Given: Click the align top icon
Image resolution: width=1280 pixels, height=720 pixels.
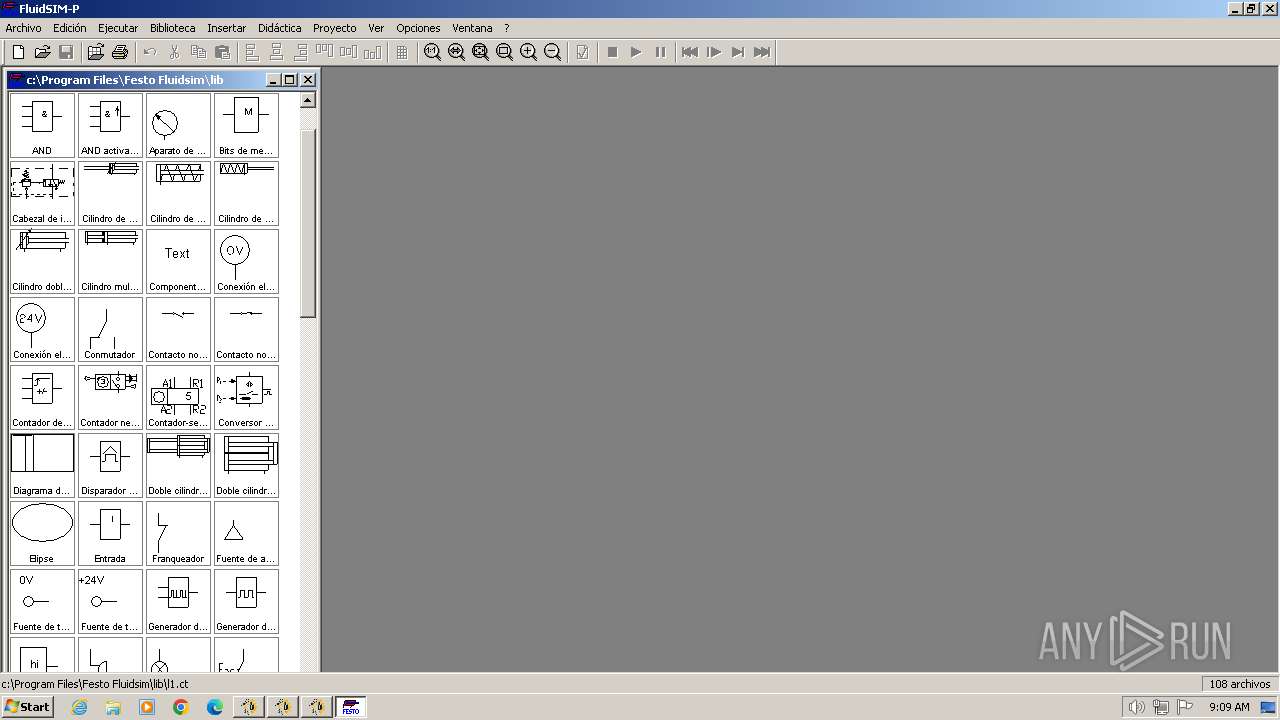Looking at the screenshot, I should [x=324, y=52].
